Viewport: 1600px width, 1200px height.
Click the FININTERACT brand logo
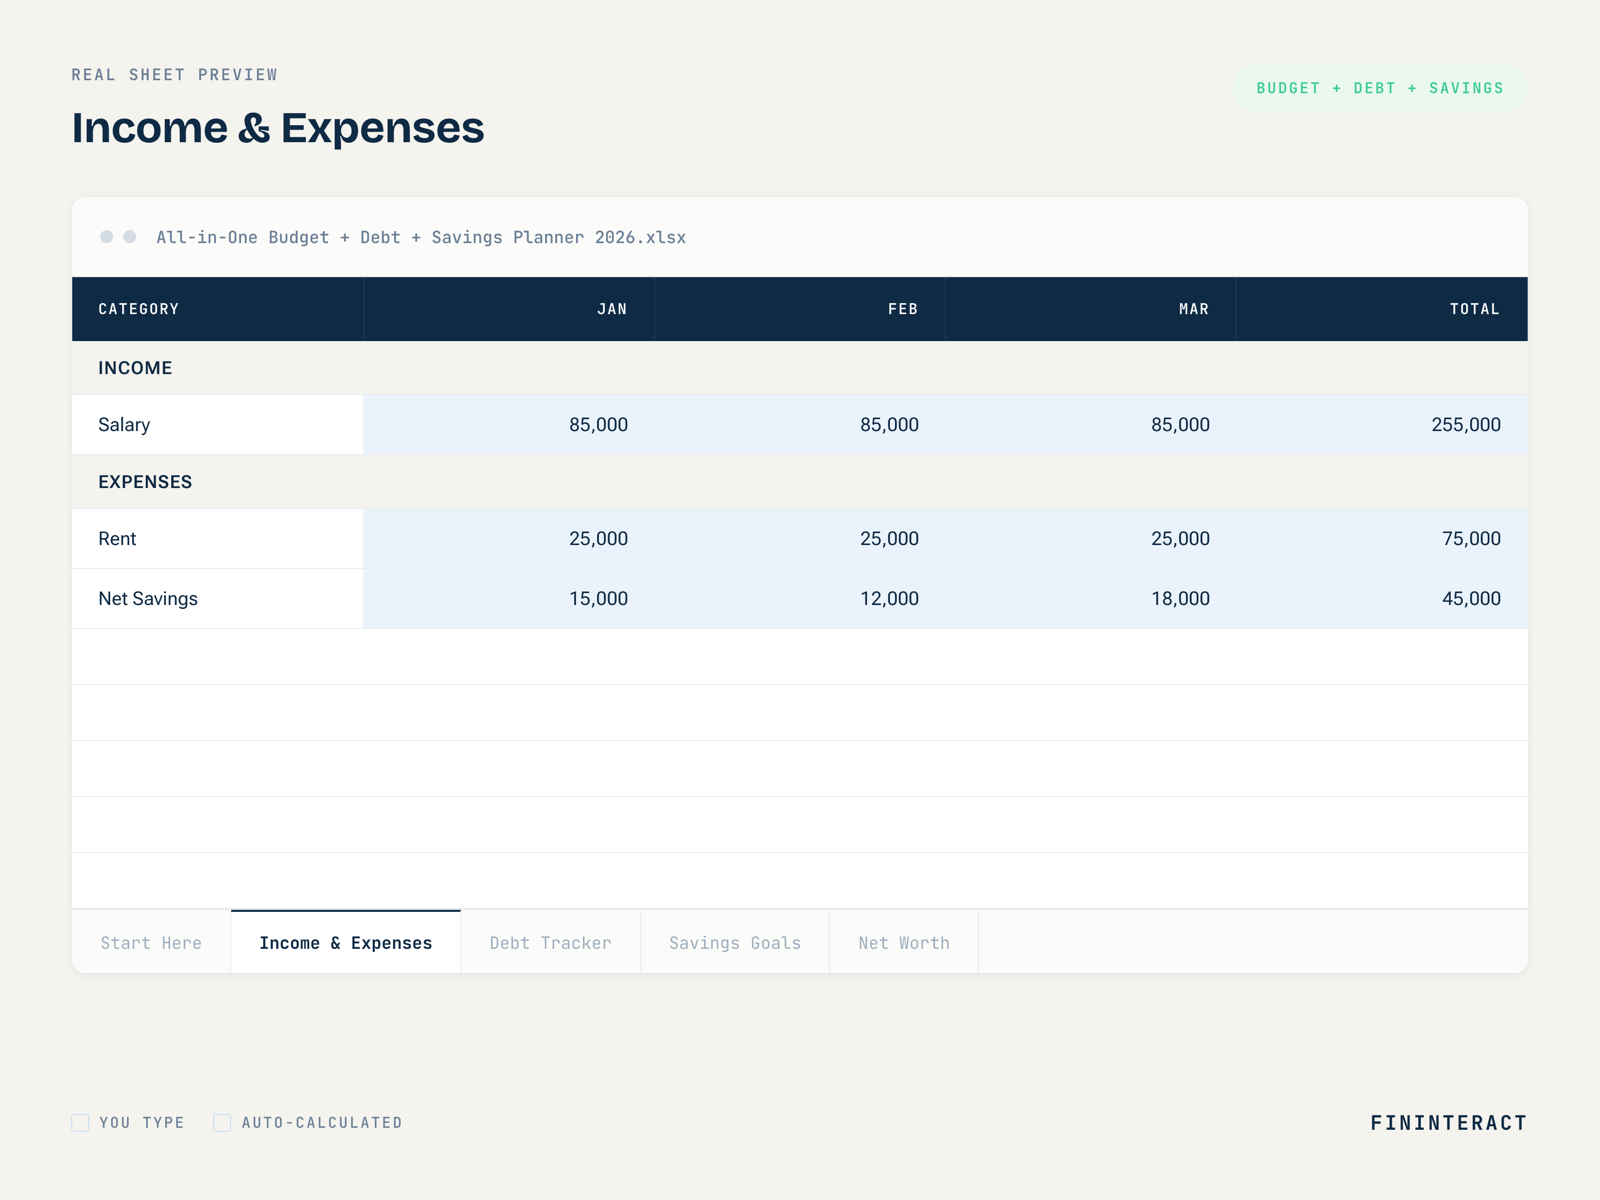pyautogui.click(x=1448, y=1123)
